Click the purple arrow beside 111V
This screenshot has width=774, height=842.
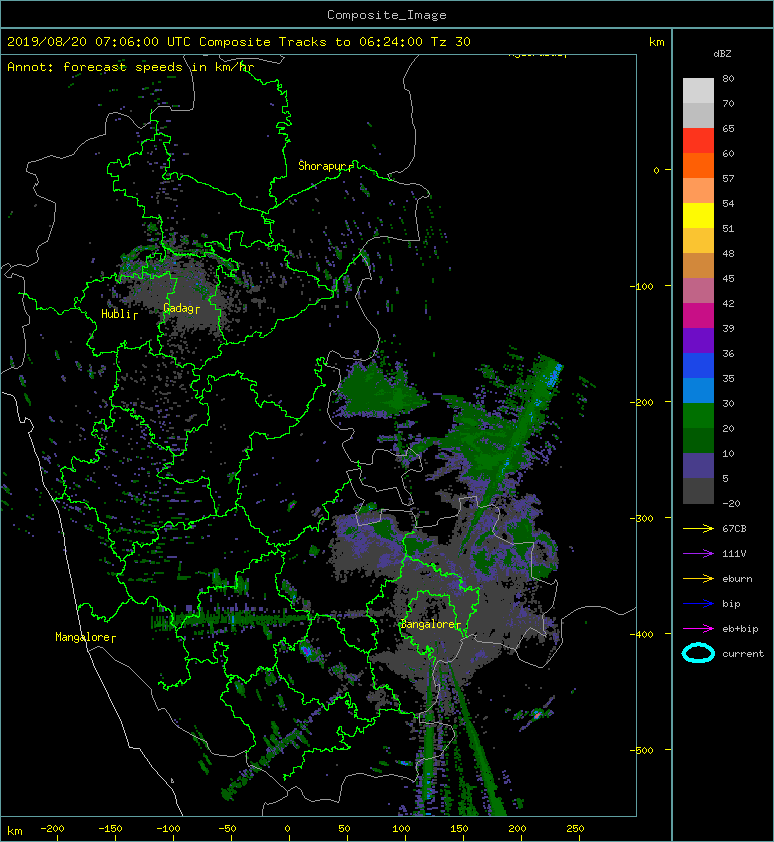(x=698, y=554)
